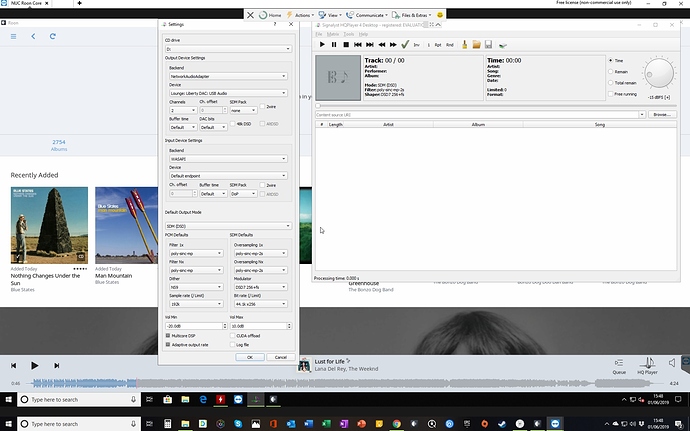This screenshot has height=431, width=690.
Task: Open input Backend WASAPI dropdown
Action: coord(228,158)
